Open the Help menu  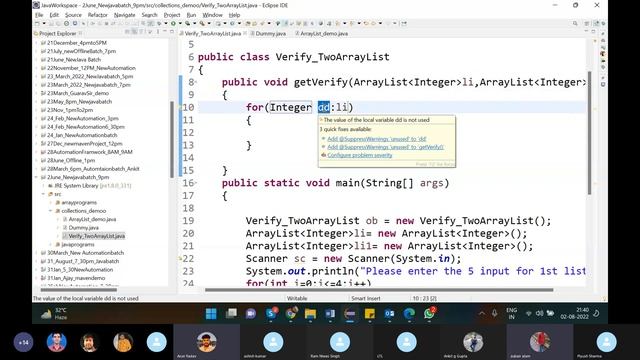coord(234,15)
